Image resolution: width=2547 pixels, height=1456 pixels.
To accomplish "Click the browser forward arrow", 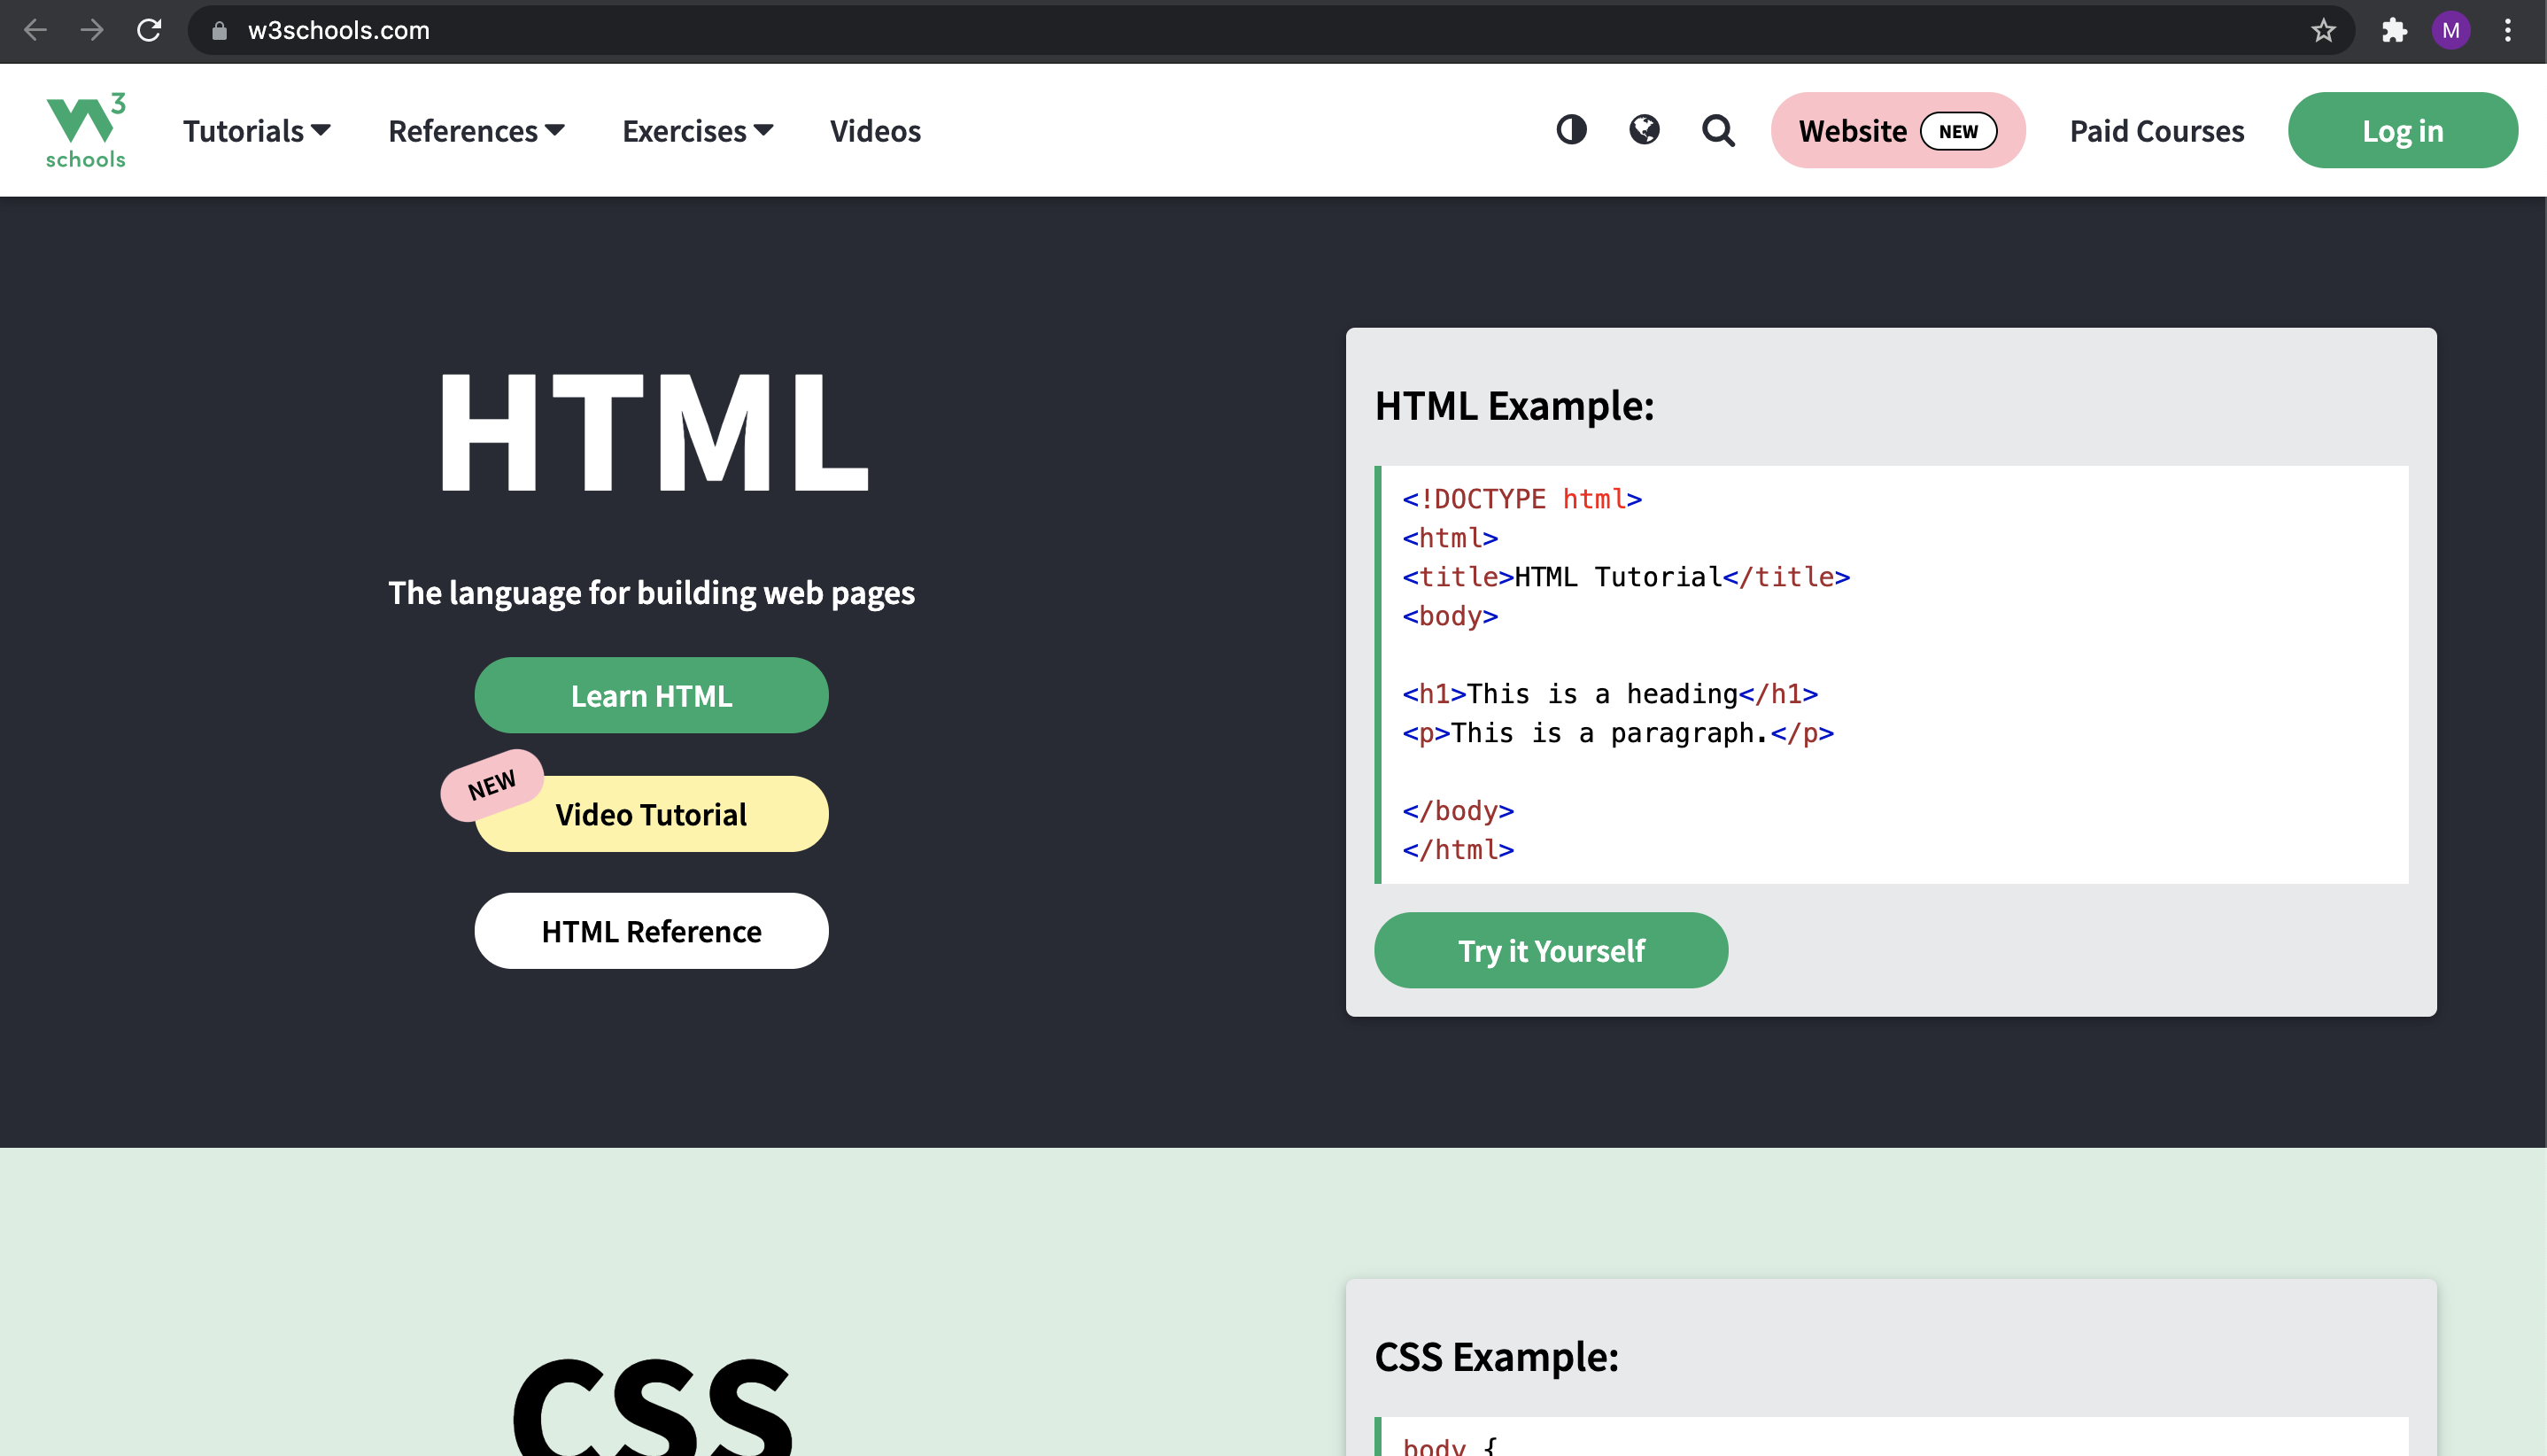I will [92, 30].
